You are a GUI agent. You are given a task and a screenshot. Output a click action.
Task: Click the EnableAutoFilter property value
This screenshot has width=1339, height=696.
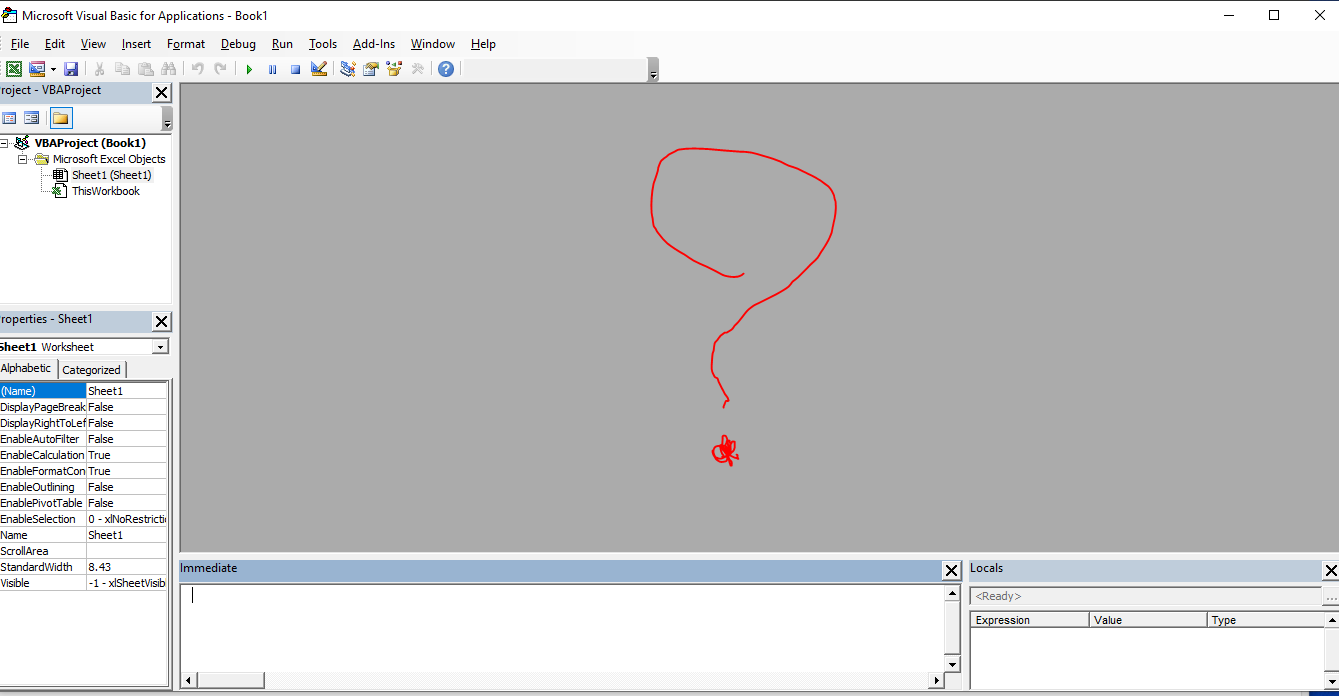(126, 439)
